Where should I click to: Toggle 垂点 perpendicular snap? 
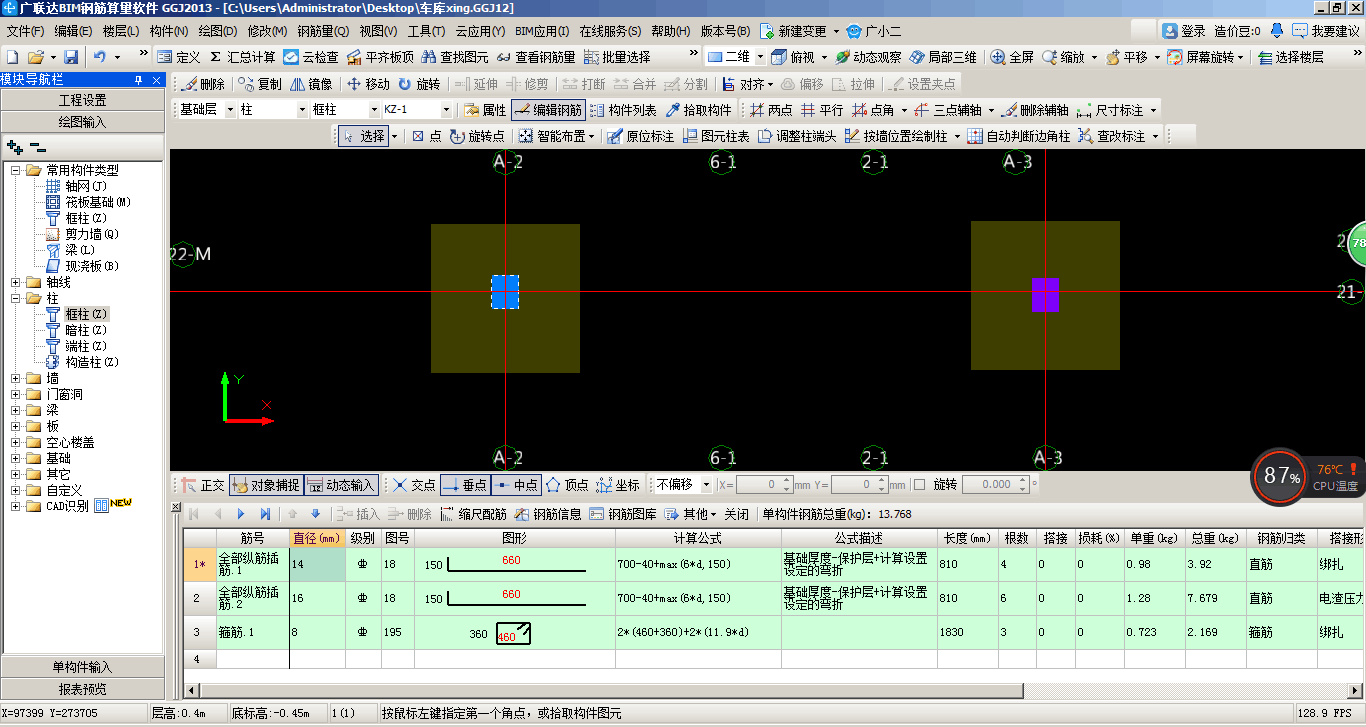465,485
